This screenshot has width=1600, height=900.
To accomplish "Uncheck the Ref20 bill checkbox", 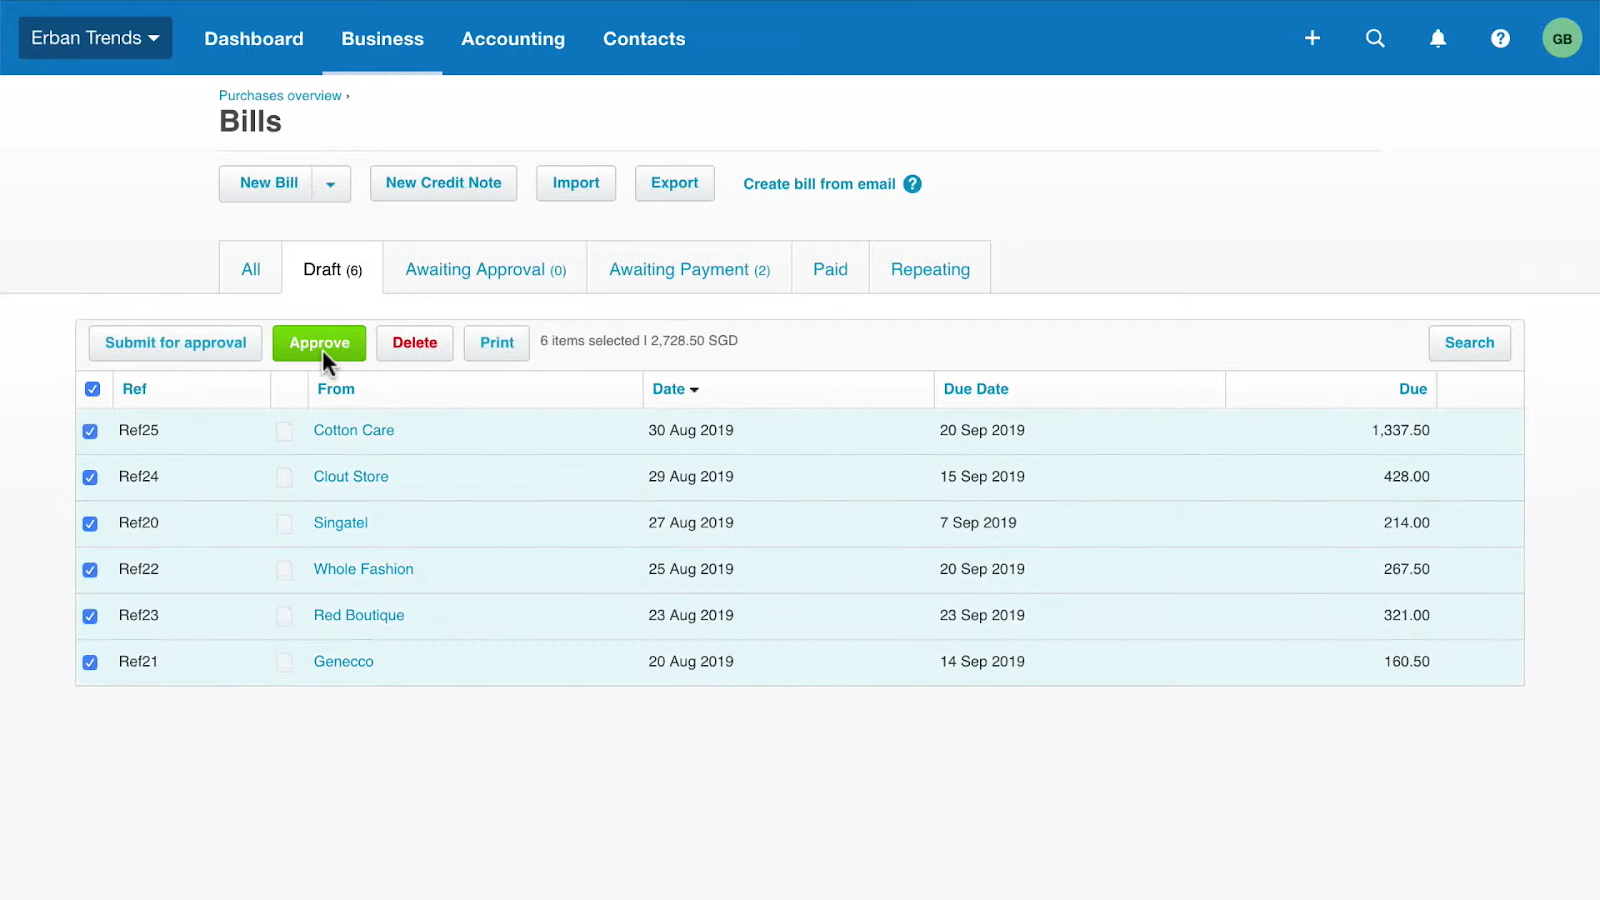I will click(90, 523).
